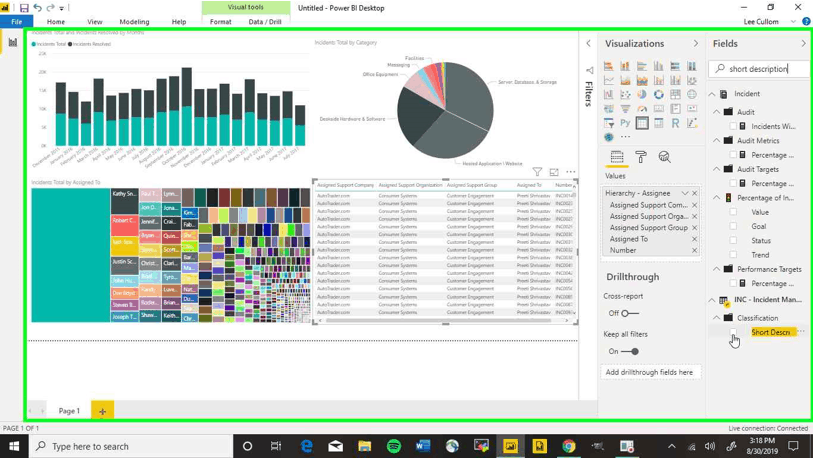Select the Pie chart visualization icon
This screenshot has height=460, width=815.
click(642, 95)
